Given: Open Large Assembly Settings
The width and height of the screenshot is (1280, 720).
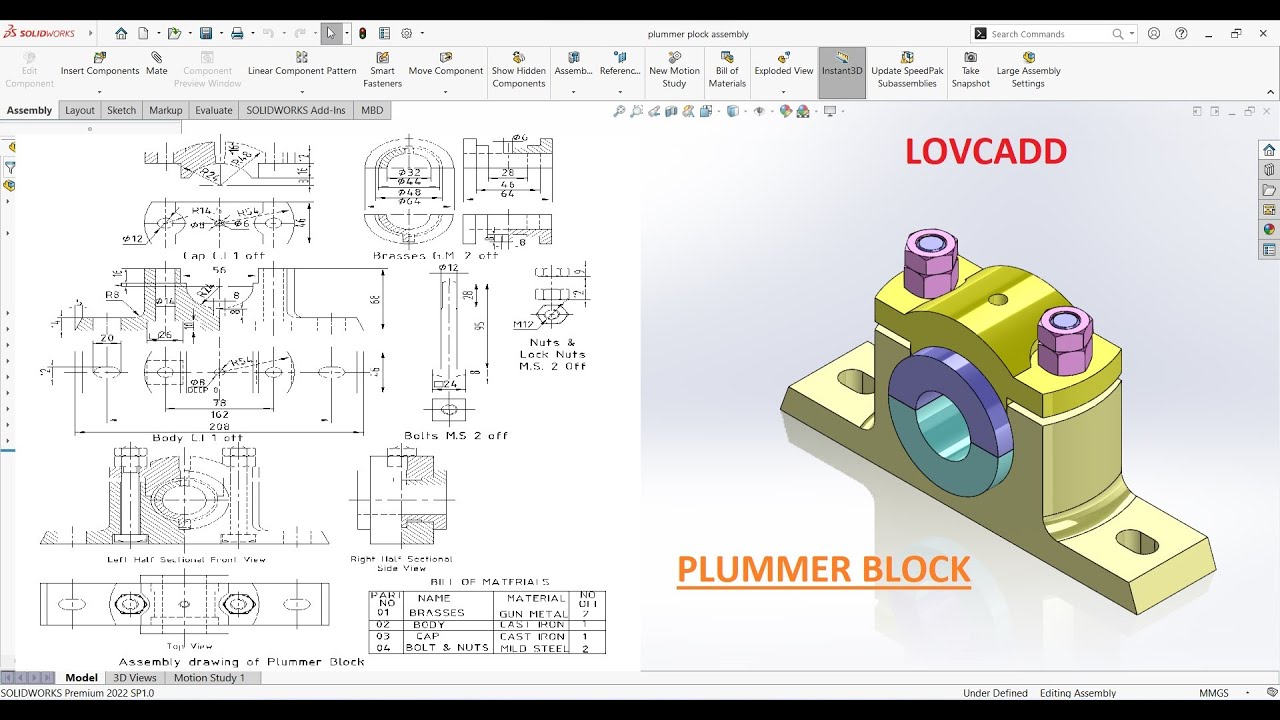Looking at the screenshot, I should (x=1028, y=70).
